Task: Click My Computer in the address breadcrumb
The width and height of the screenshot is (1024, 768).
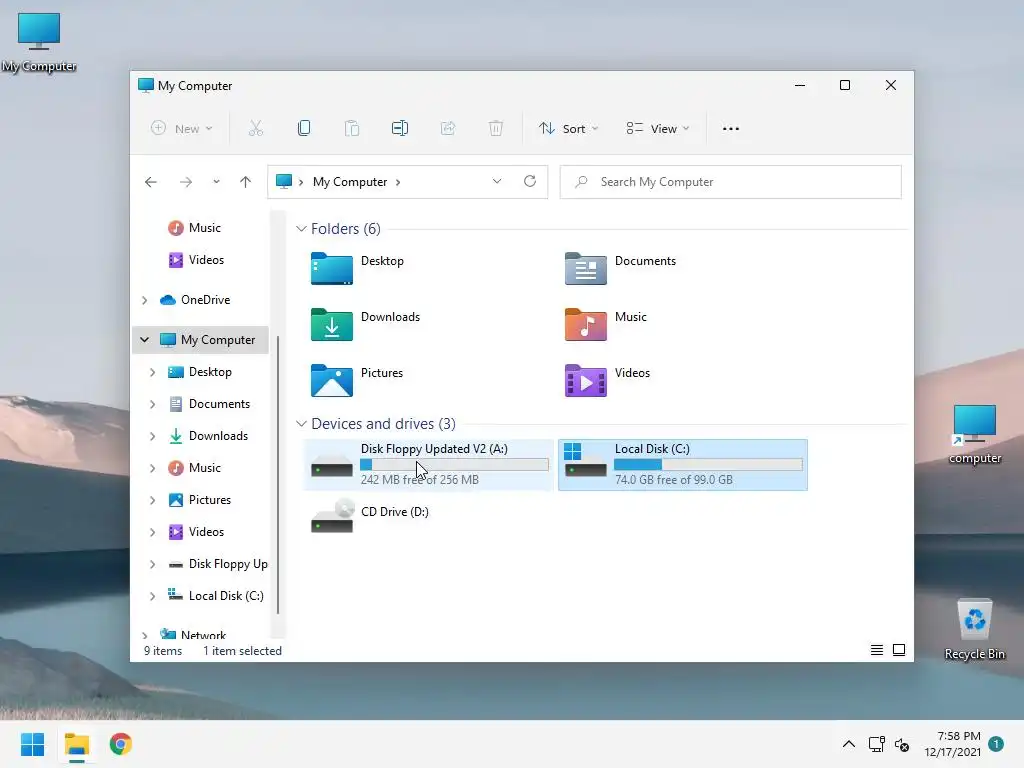Action: pos(350,182)
